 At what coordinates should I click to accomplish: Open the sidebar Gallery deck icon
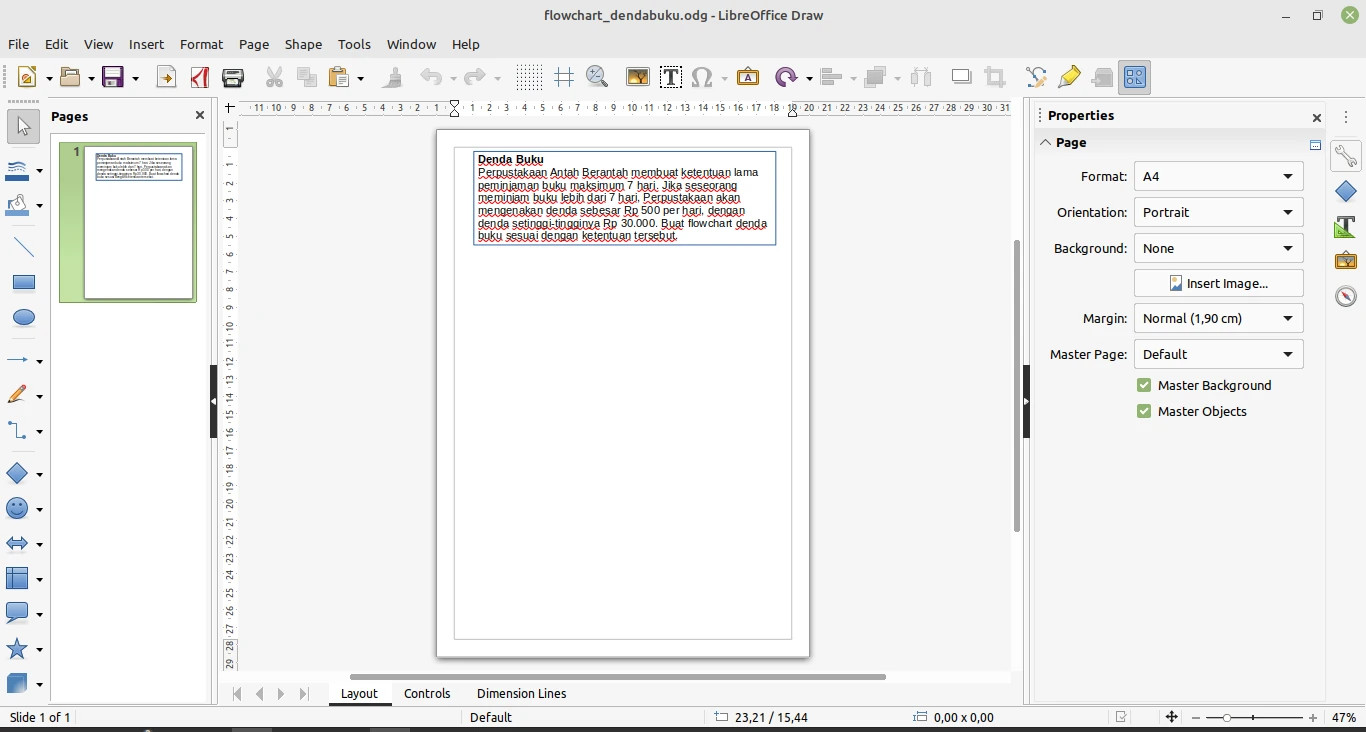1346,261
